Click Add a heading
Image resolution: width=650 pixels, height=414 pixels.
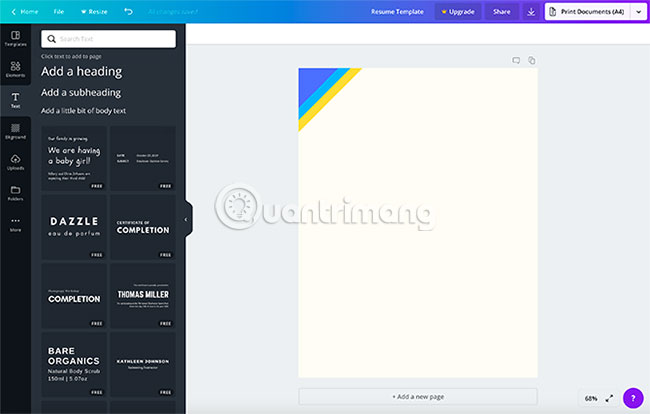click(x=82, y=72)
